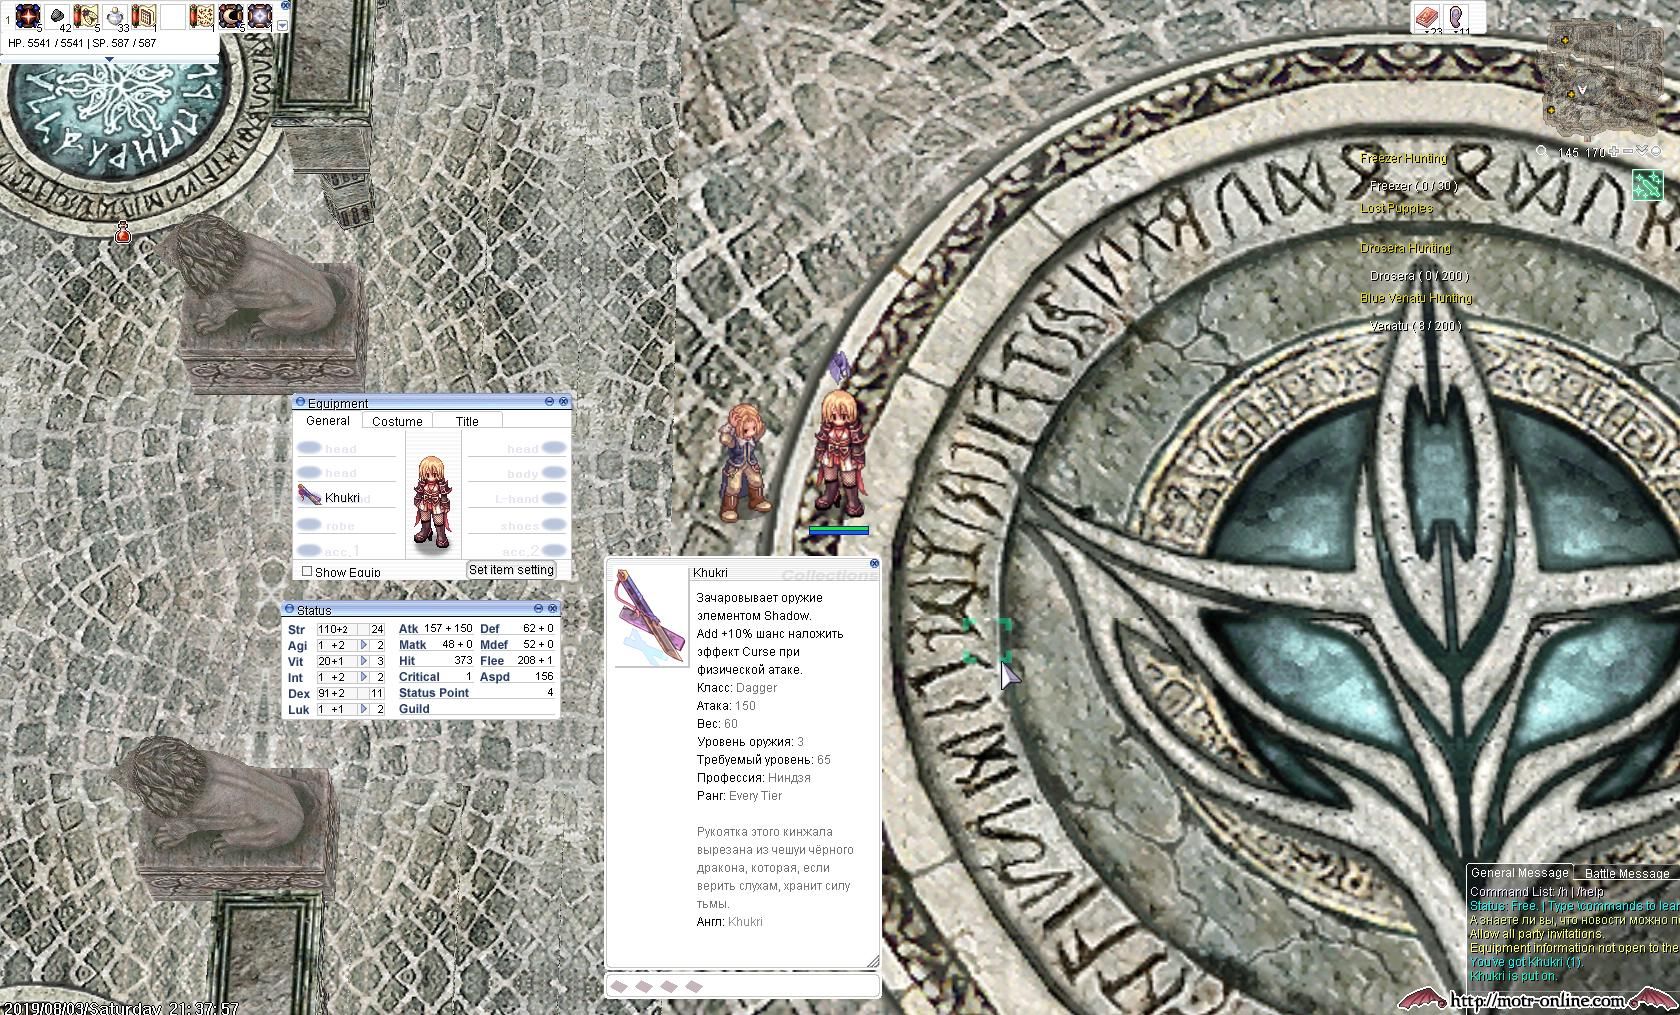Click the Lost Puppies quest title
This screenshot has height=1015, width=1680.
tap(1396, 208)
